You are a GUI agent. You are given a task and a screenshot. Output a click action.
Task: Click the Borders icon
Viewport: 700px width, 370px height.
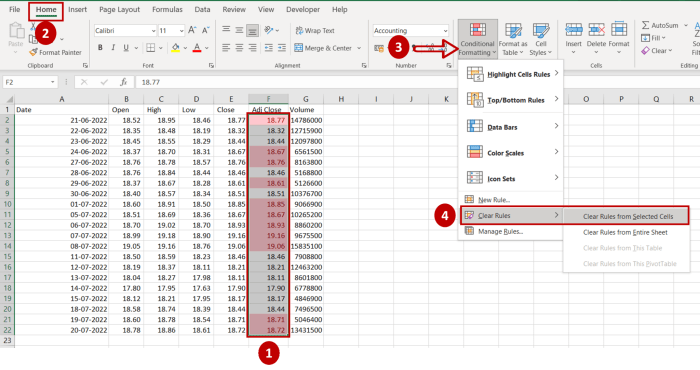click(x=151, y=48)
